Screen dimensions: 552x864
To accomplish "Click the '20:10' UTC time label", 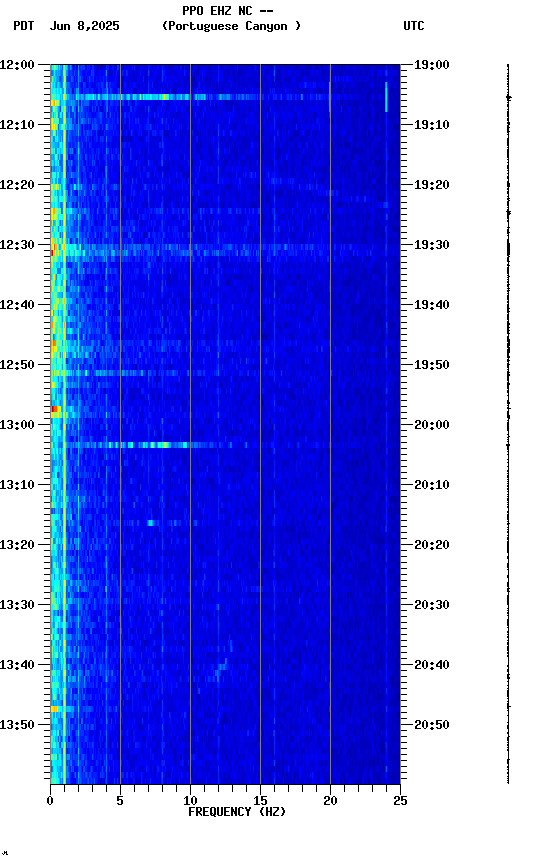I will coord(432,485).
